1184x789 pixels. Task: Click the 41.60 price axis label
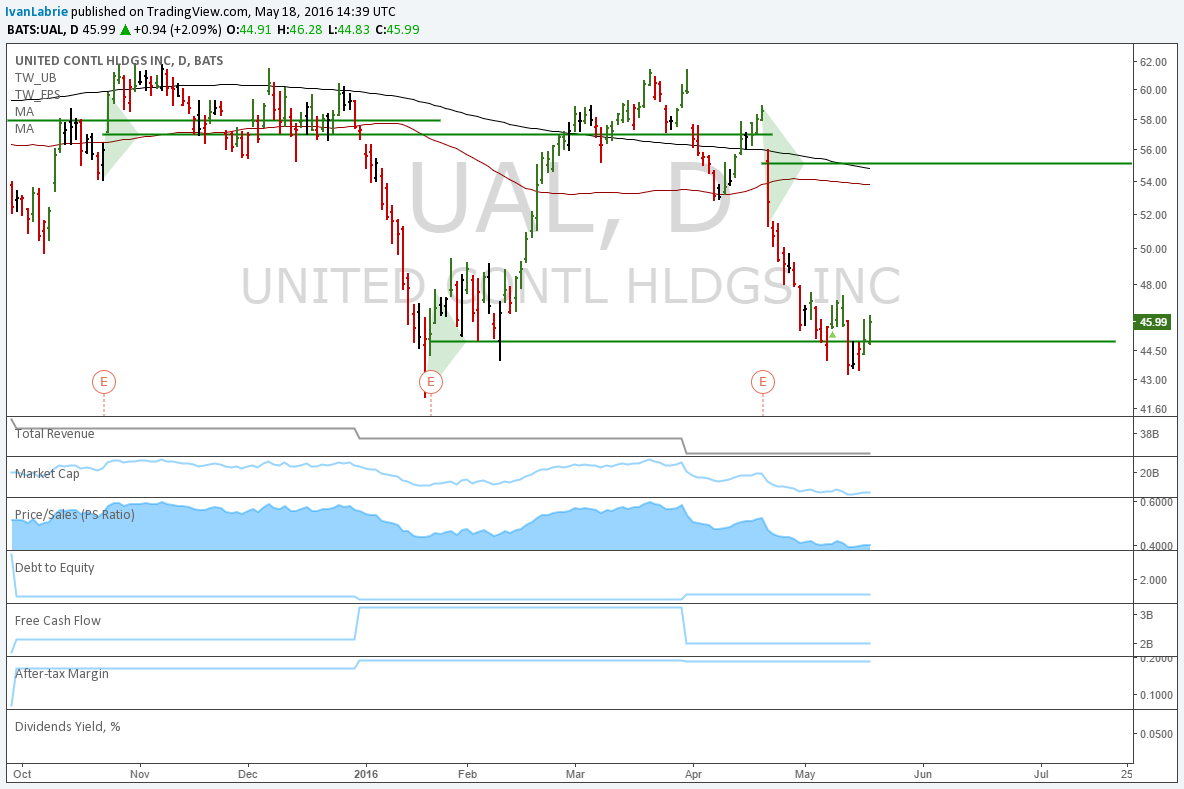point(1153,409)
